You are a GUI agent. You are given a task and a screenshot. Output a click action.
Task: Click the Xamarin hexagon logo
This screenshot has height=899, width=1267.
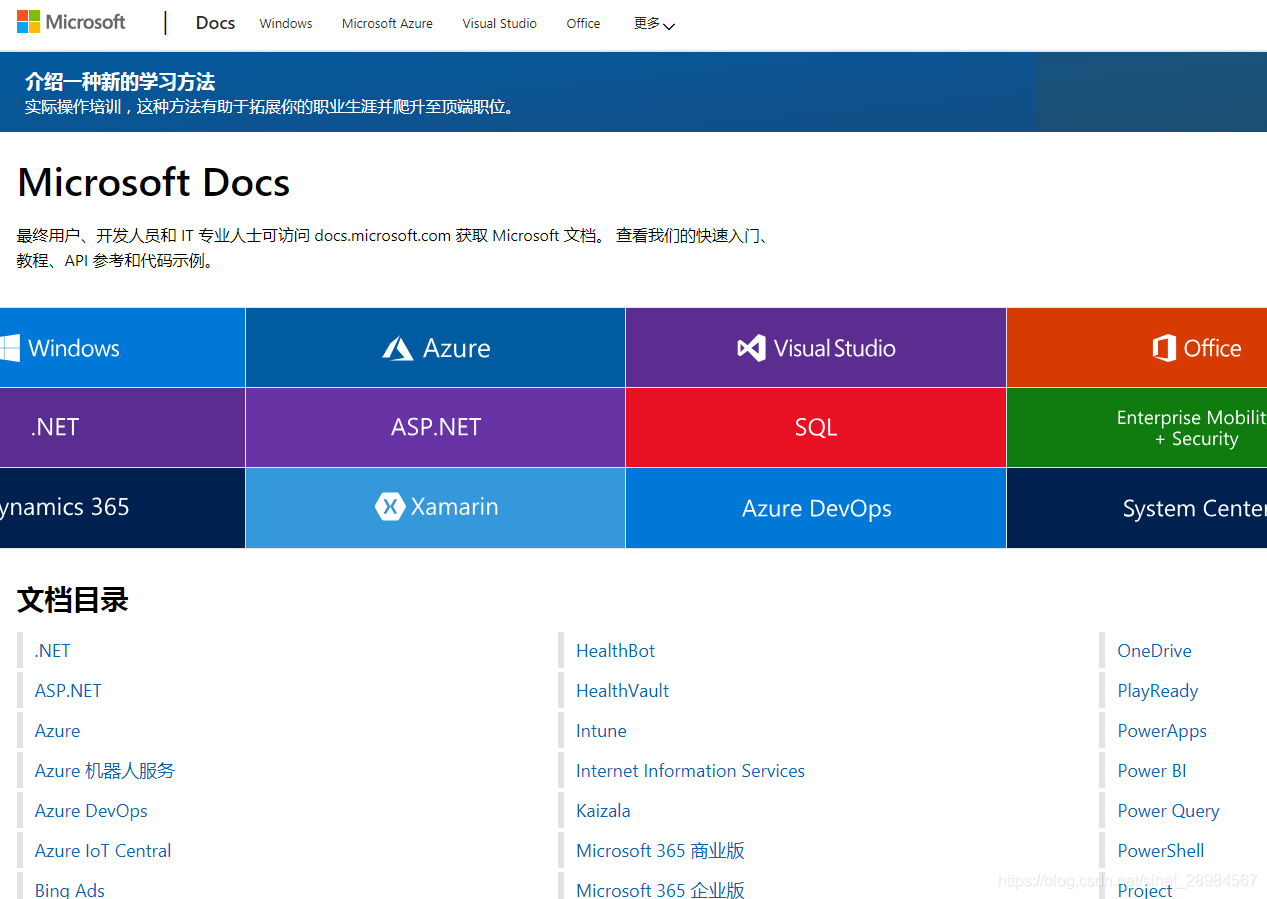coord(390,507)
